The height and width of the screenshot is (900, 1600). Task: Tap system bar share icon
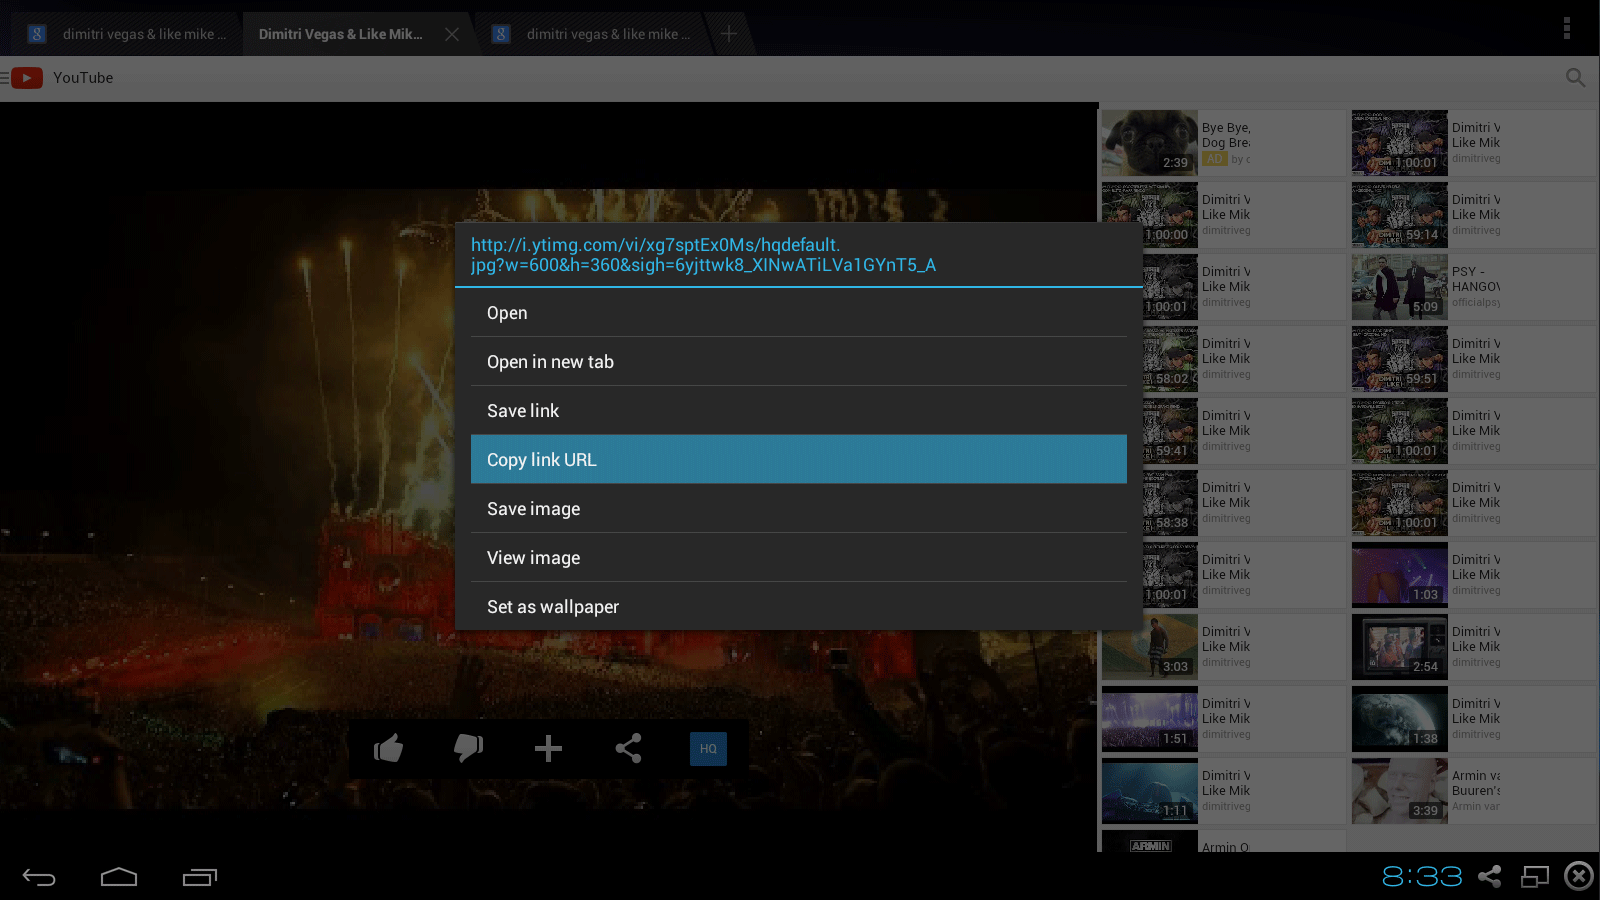[1490, 877]
